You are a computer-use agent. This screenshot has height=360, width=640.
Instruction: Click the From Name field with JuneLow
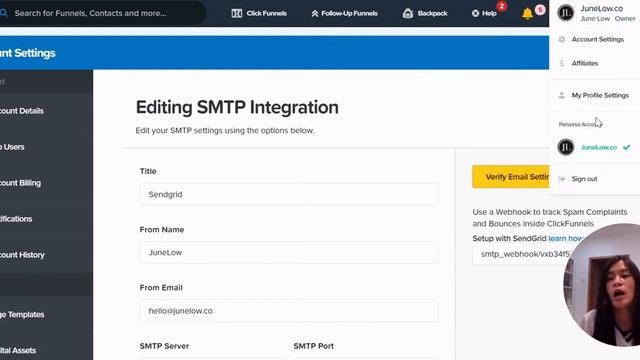[x=289, y=252]
